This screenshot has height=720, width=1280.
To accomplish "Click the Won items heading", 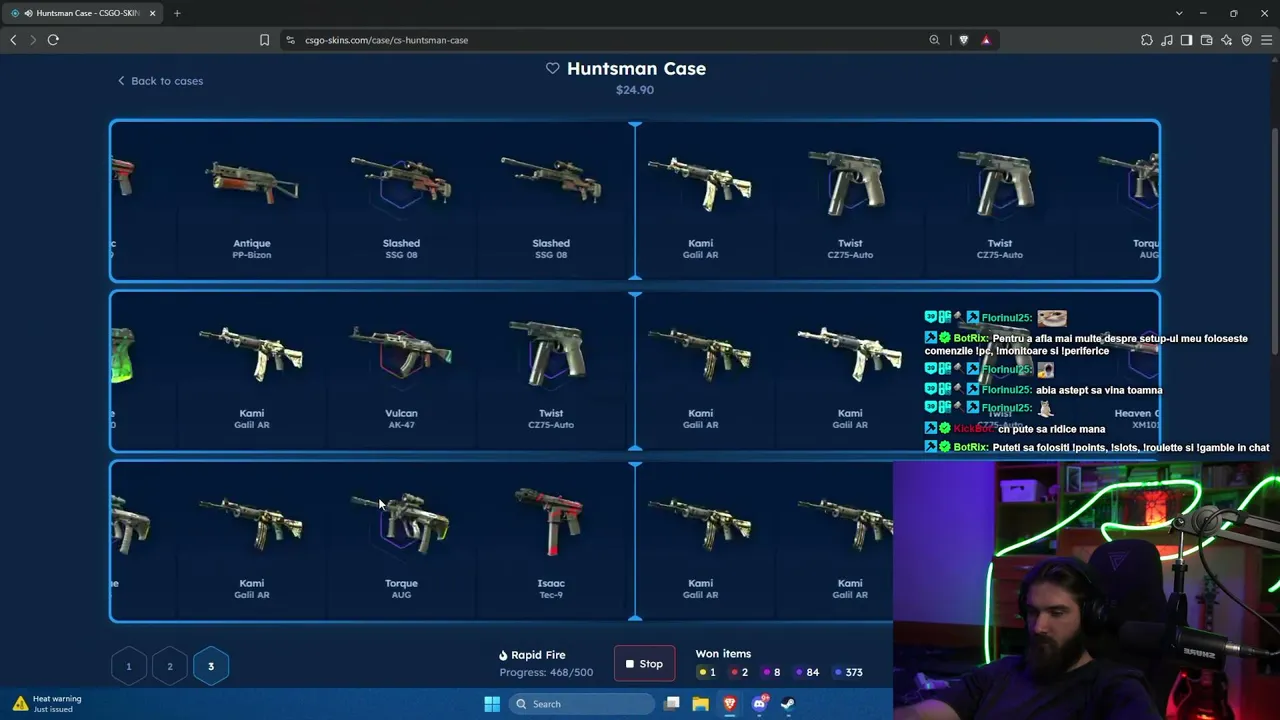I will [x=723, y=654].
